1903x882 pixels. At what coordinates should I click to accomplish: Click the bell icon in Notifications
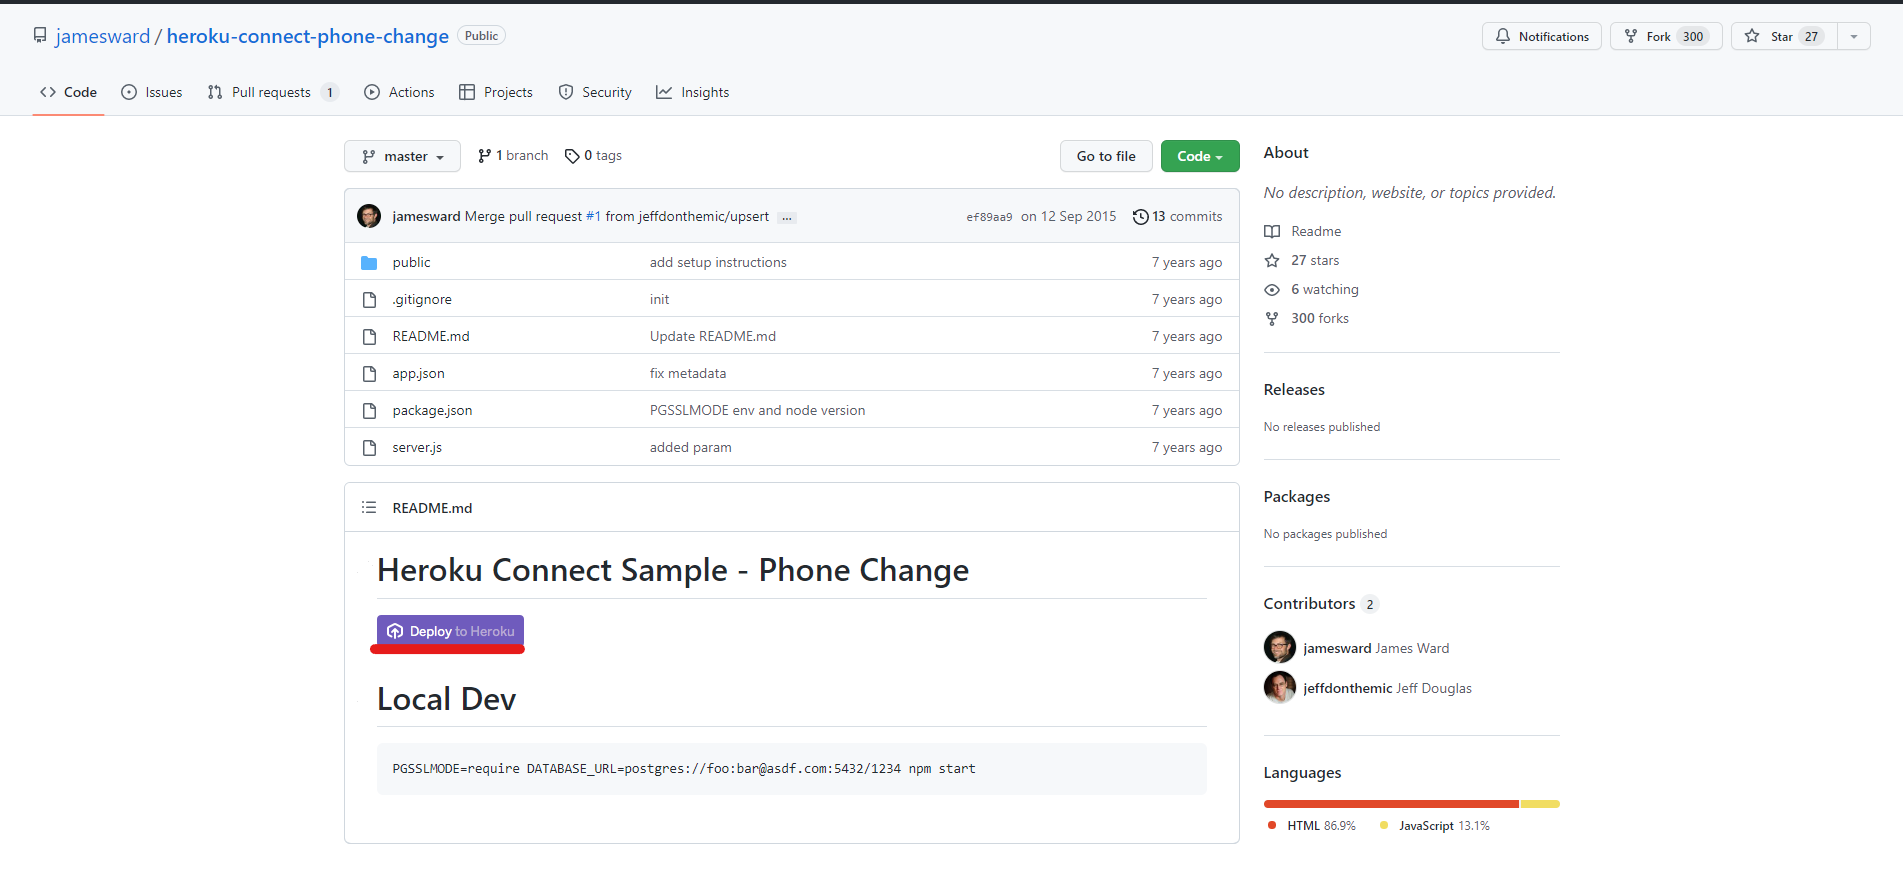tap(1503, 36)
